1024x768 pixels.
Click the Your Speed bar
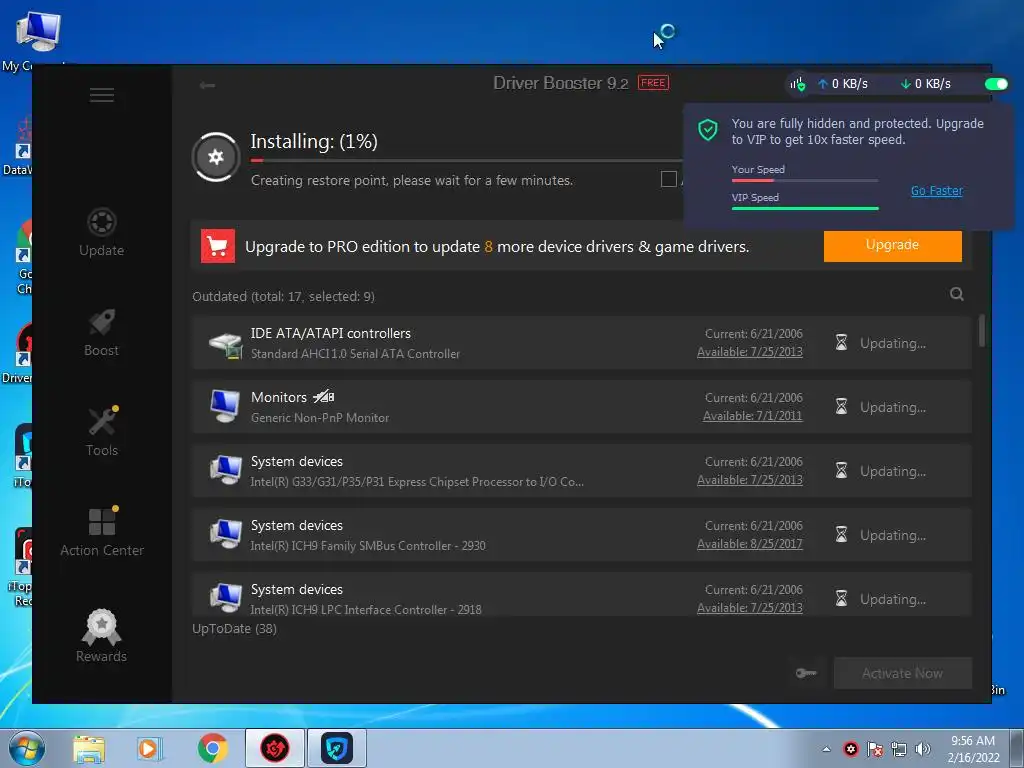[805, 180]
